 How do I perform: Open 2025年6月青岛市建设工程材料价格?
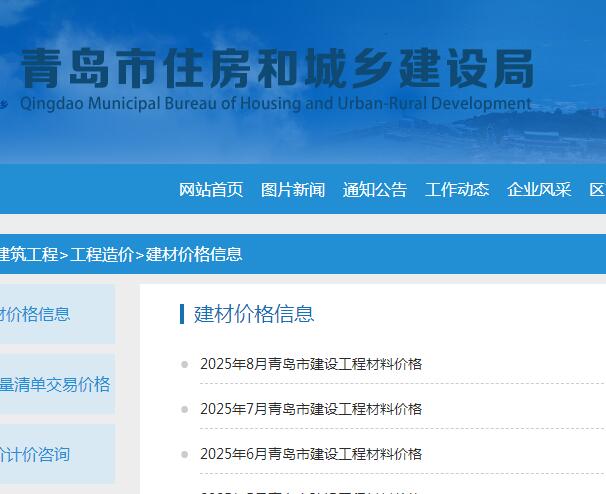(311, 454)
